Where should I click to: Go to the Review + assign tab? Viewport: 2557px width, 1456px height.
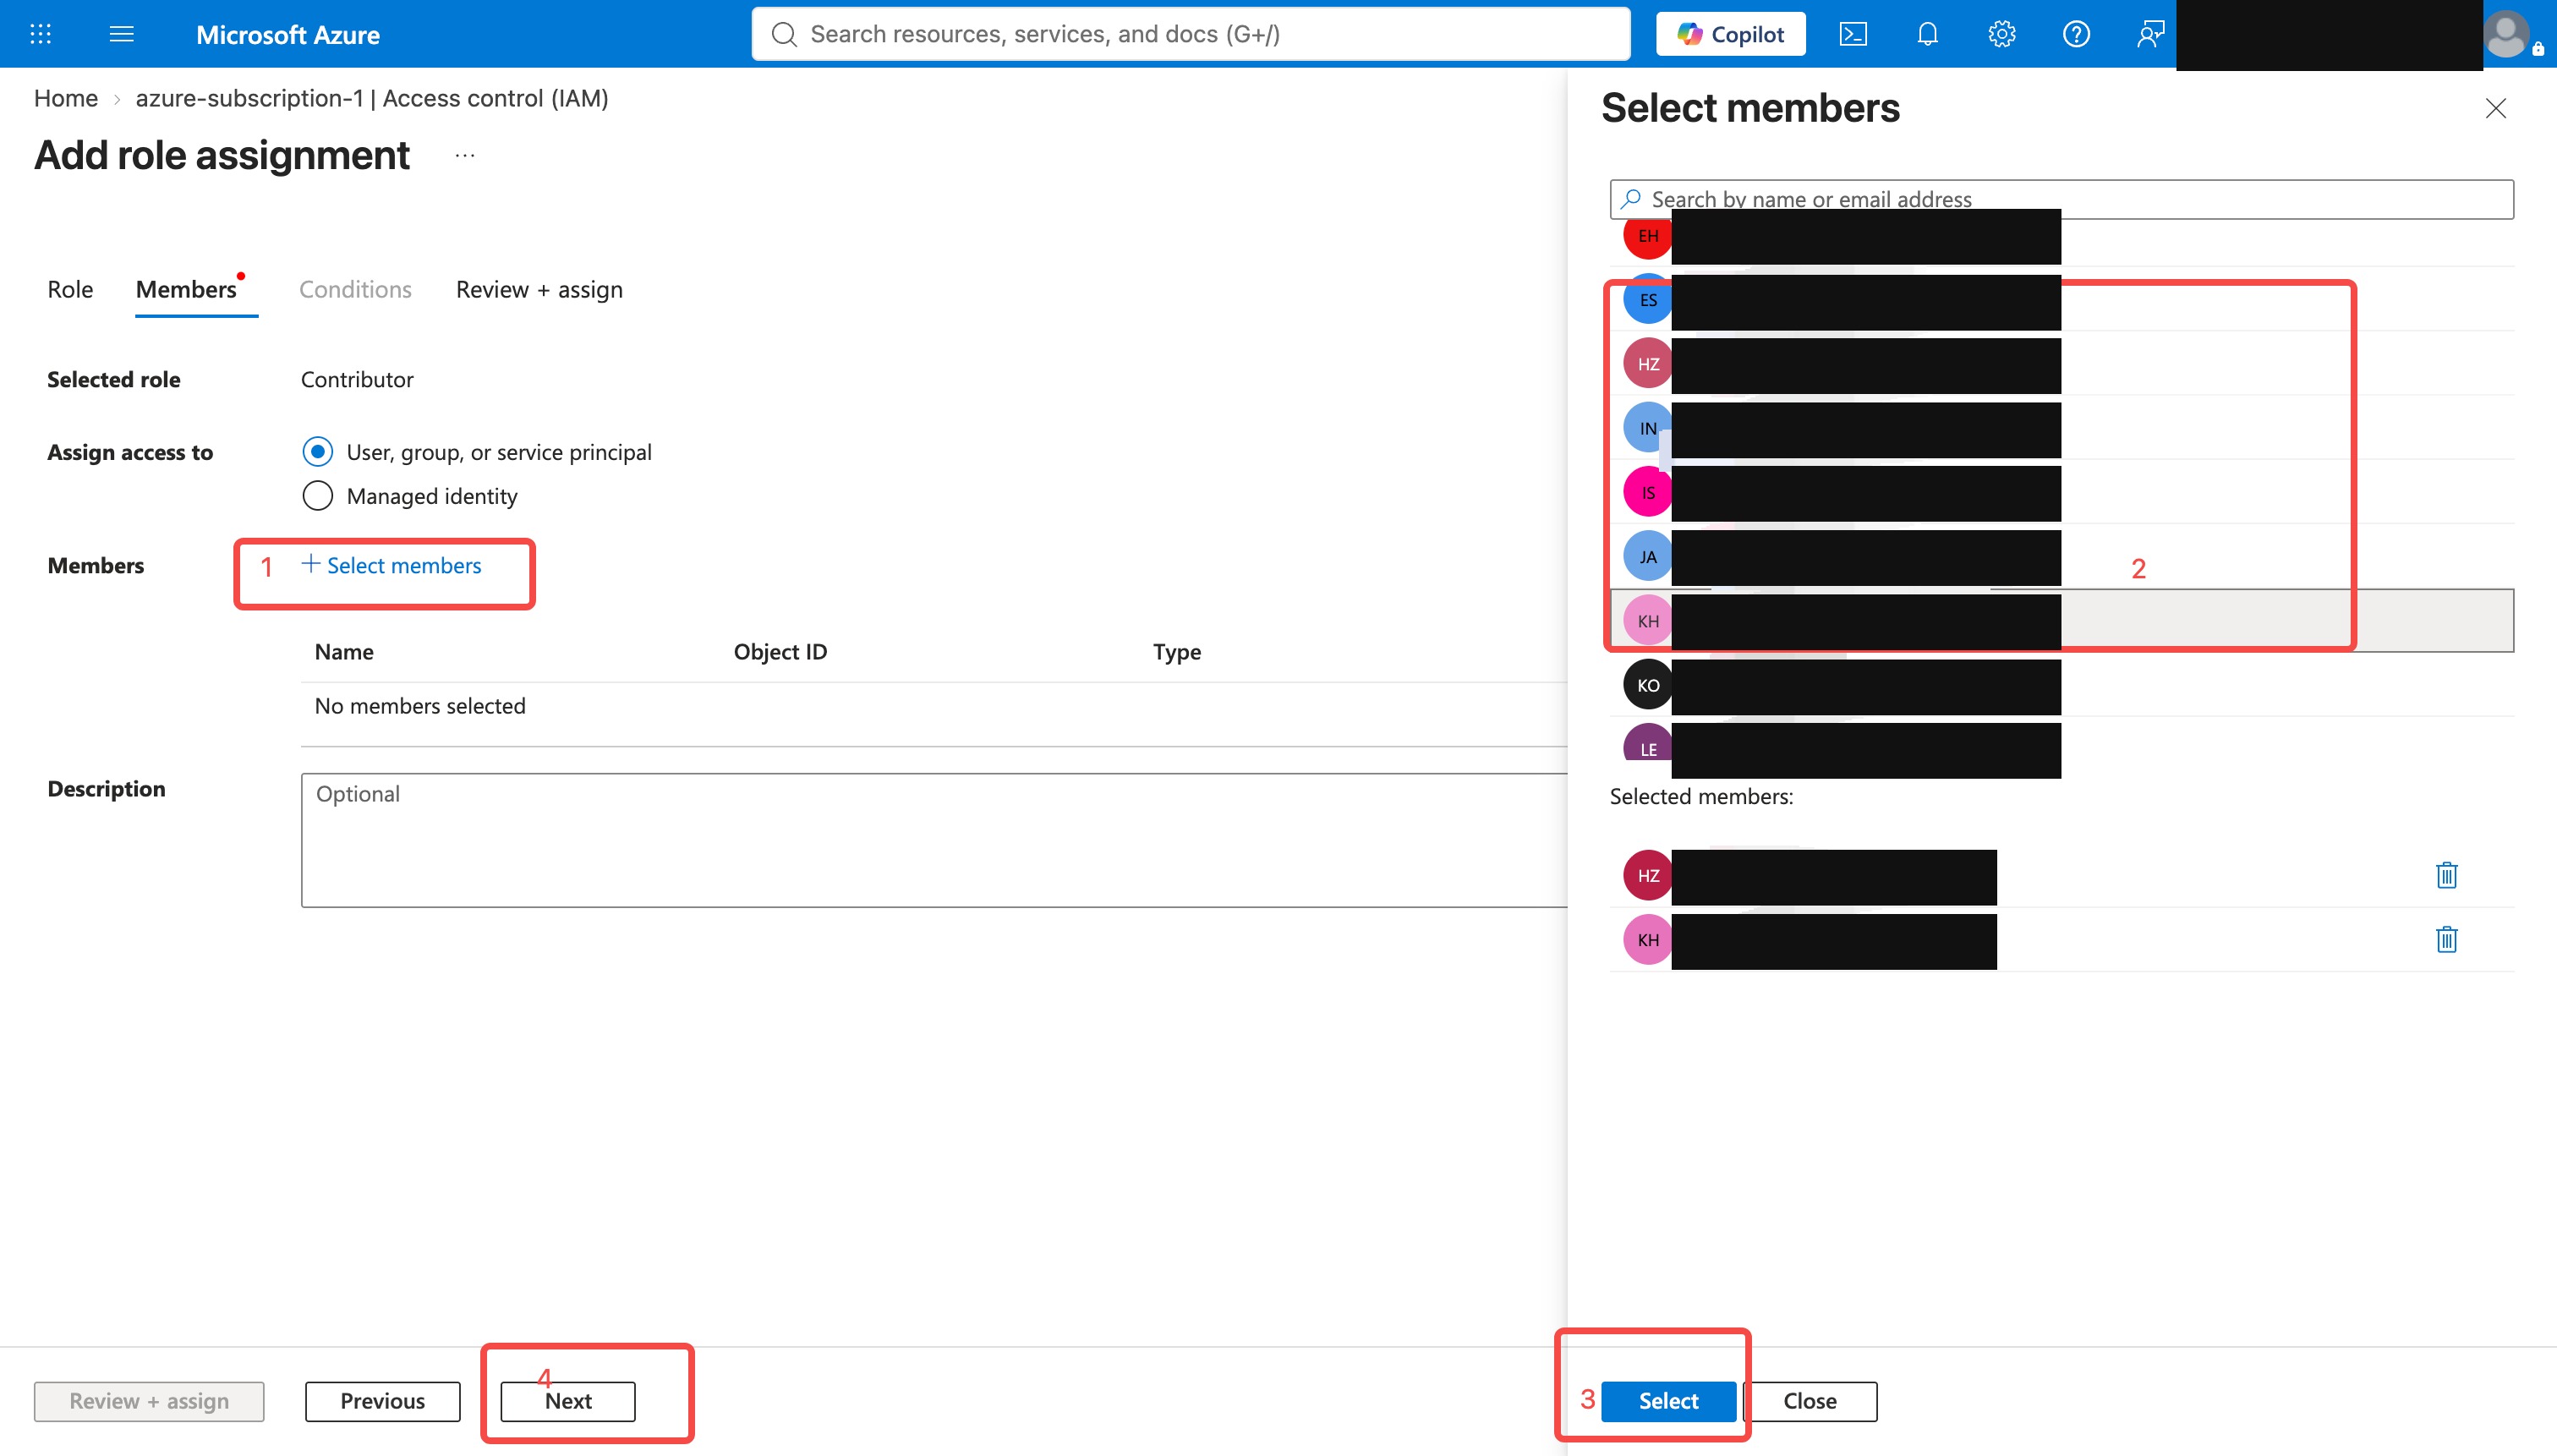(539, 289)
